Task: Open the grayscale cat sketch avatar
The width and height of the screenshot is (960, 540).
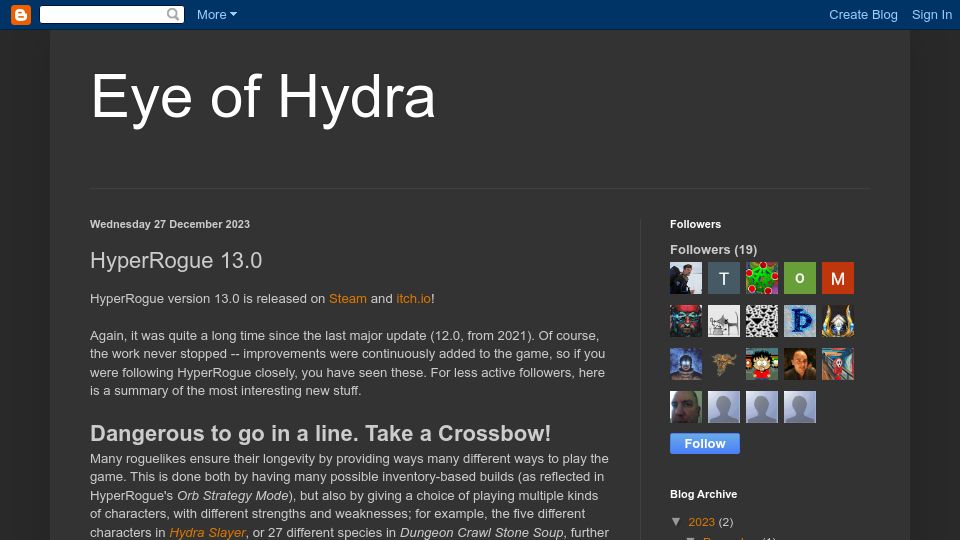Action: pyautogui.click(x=724, y=321)
